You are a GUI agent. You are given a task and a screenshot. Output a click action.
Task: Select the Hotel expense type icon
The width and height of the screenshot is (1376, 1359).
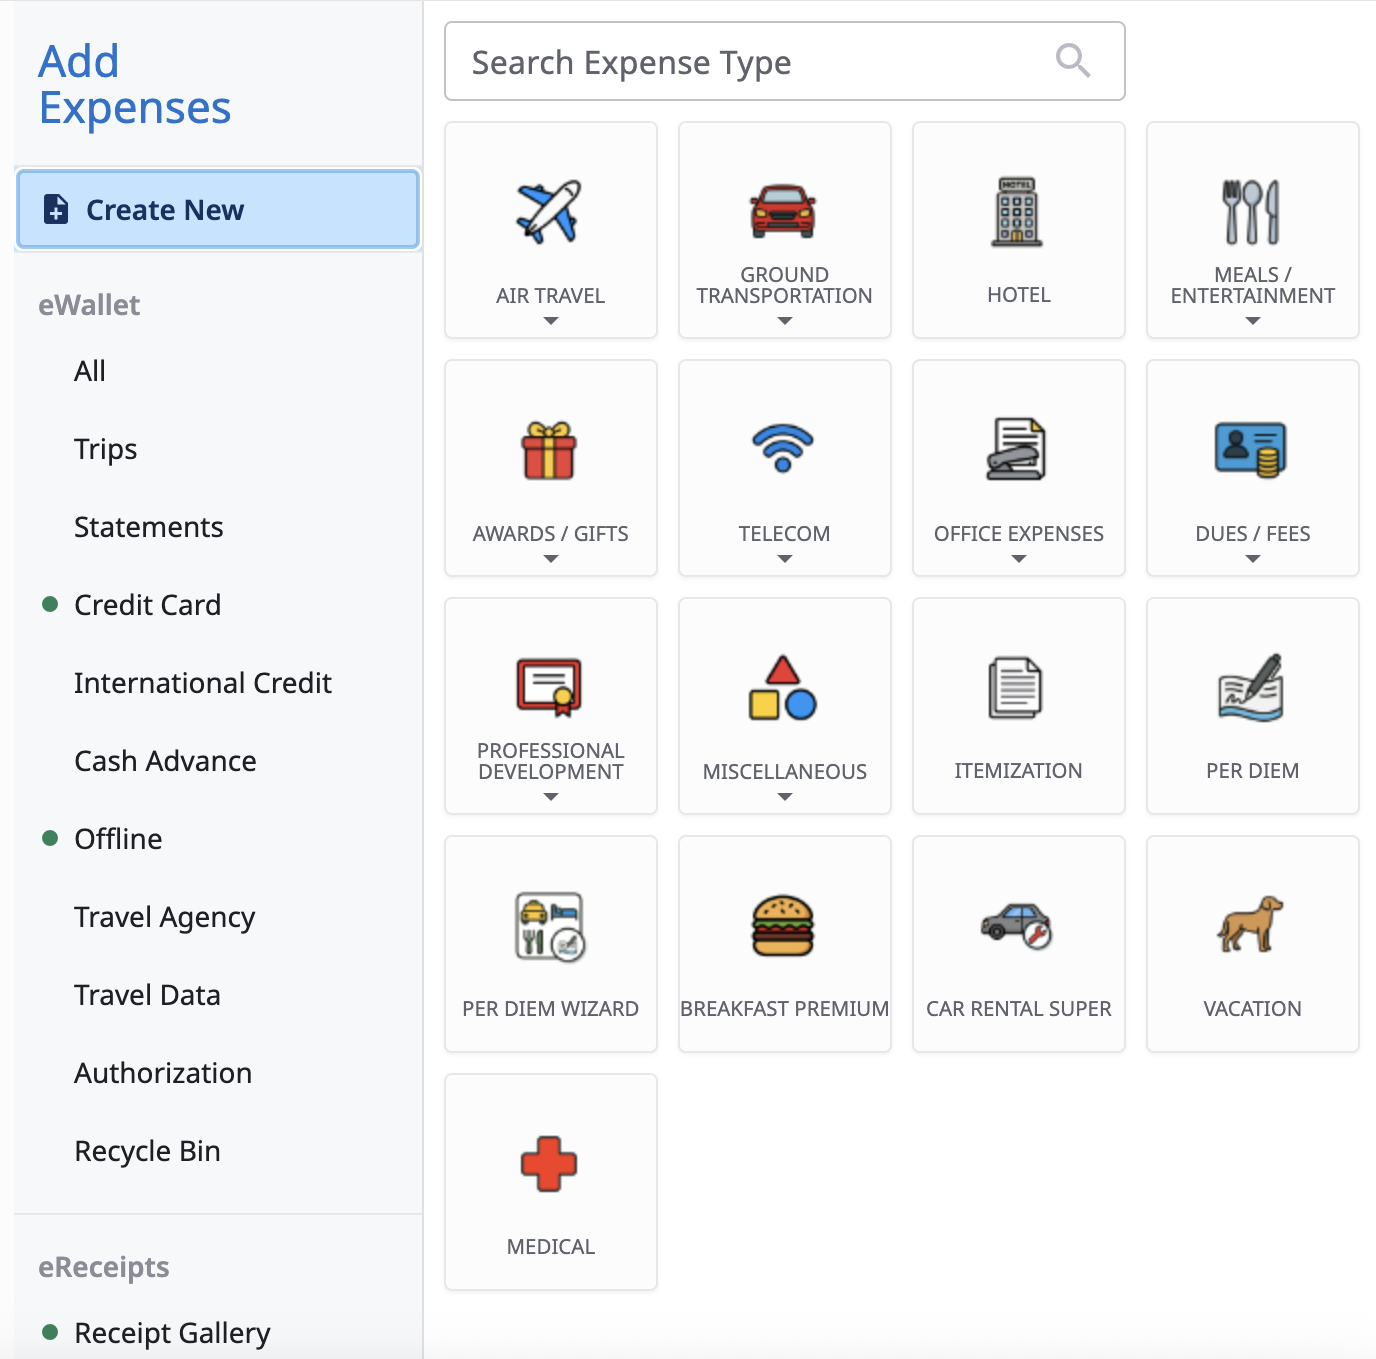[x=1018, y=211]
